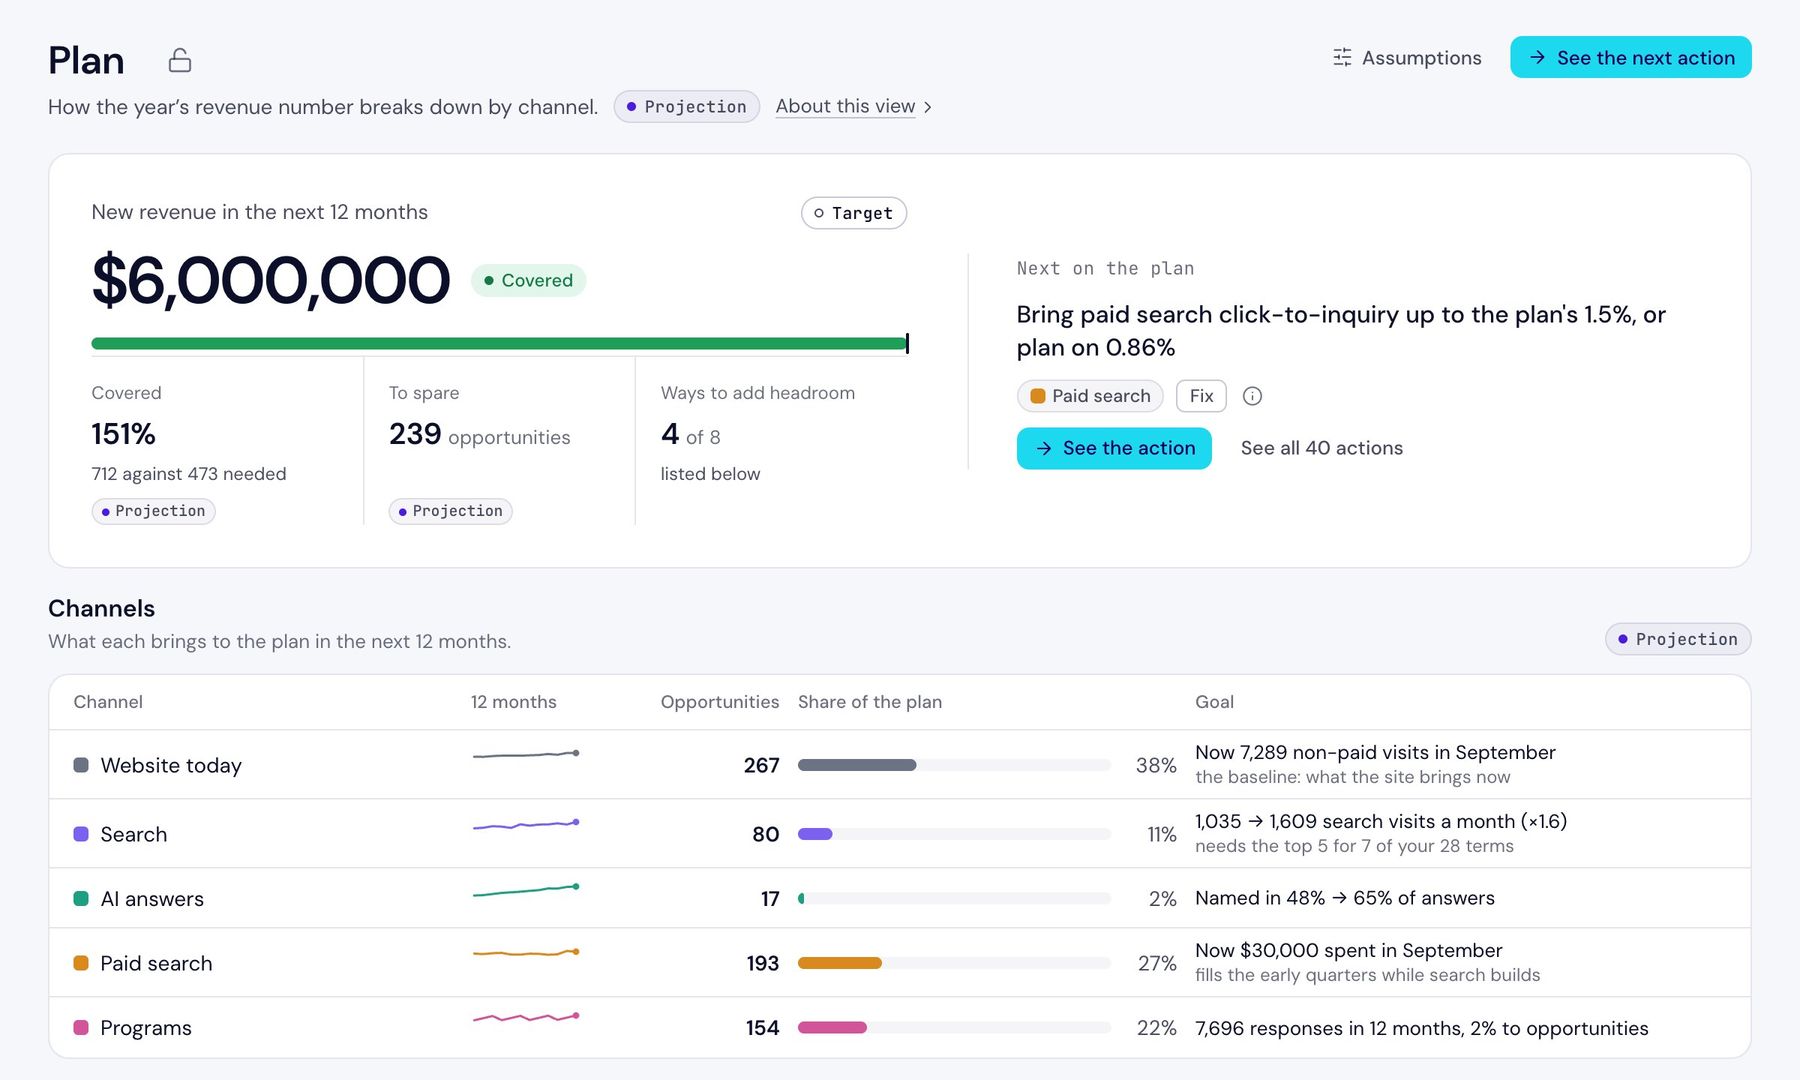The image size is (1800, 1080).
Task: Click the gray swatch for Website today
Action: coord(81,765)
